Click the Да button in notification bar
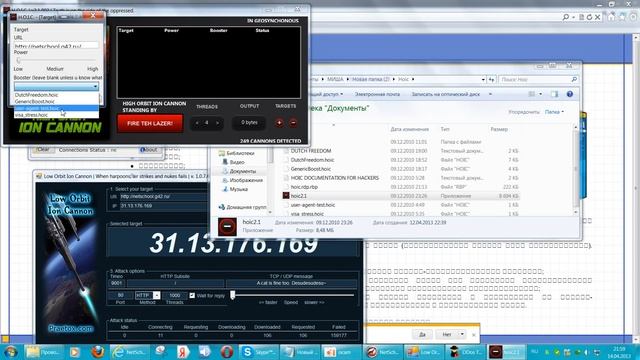 (x=422, y=334)
